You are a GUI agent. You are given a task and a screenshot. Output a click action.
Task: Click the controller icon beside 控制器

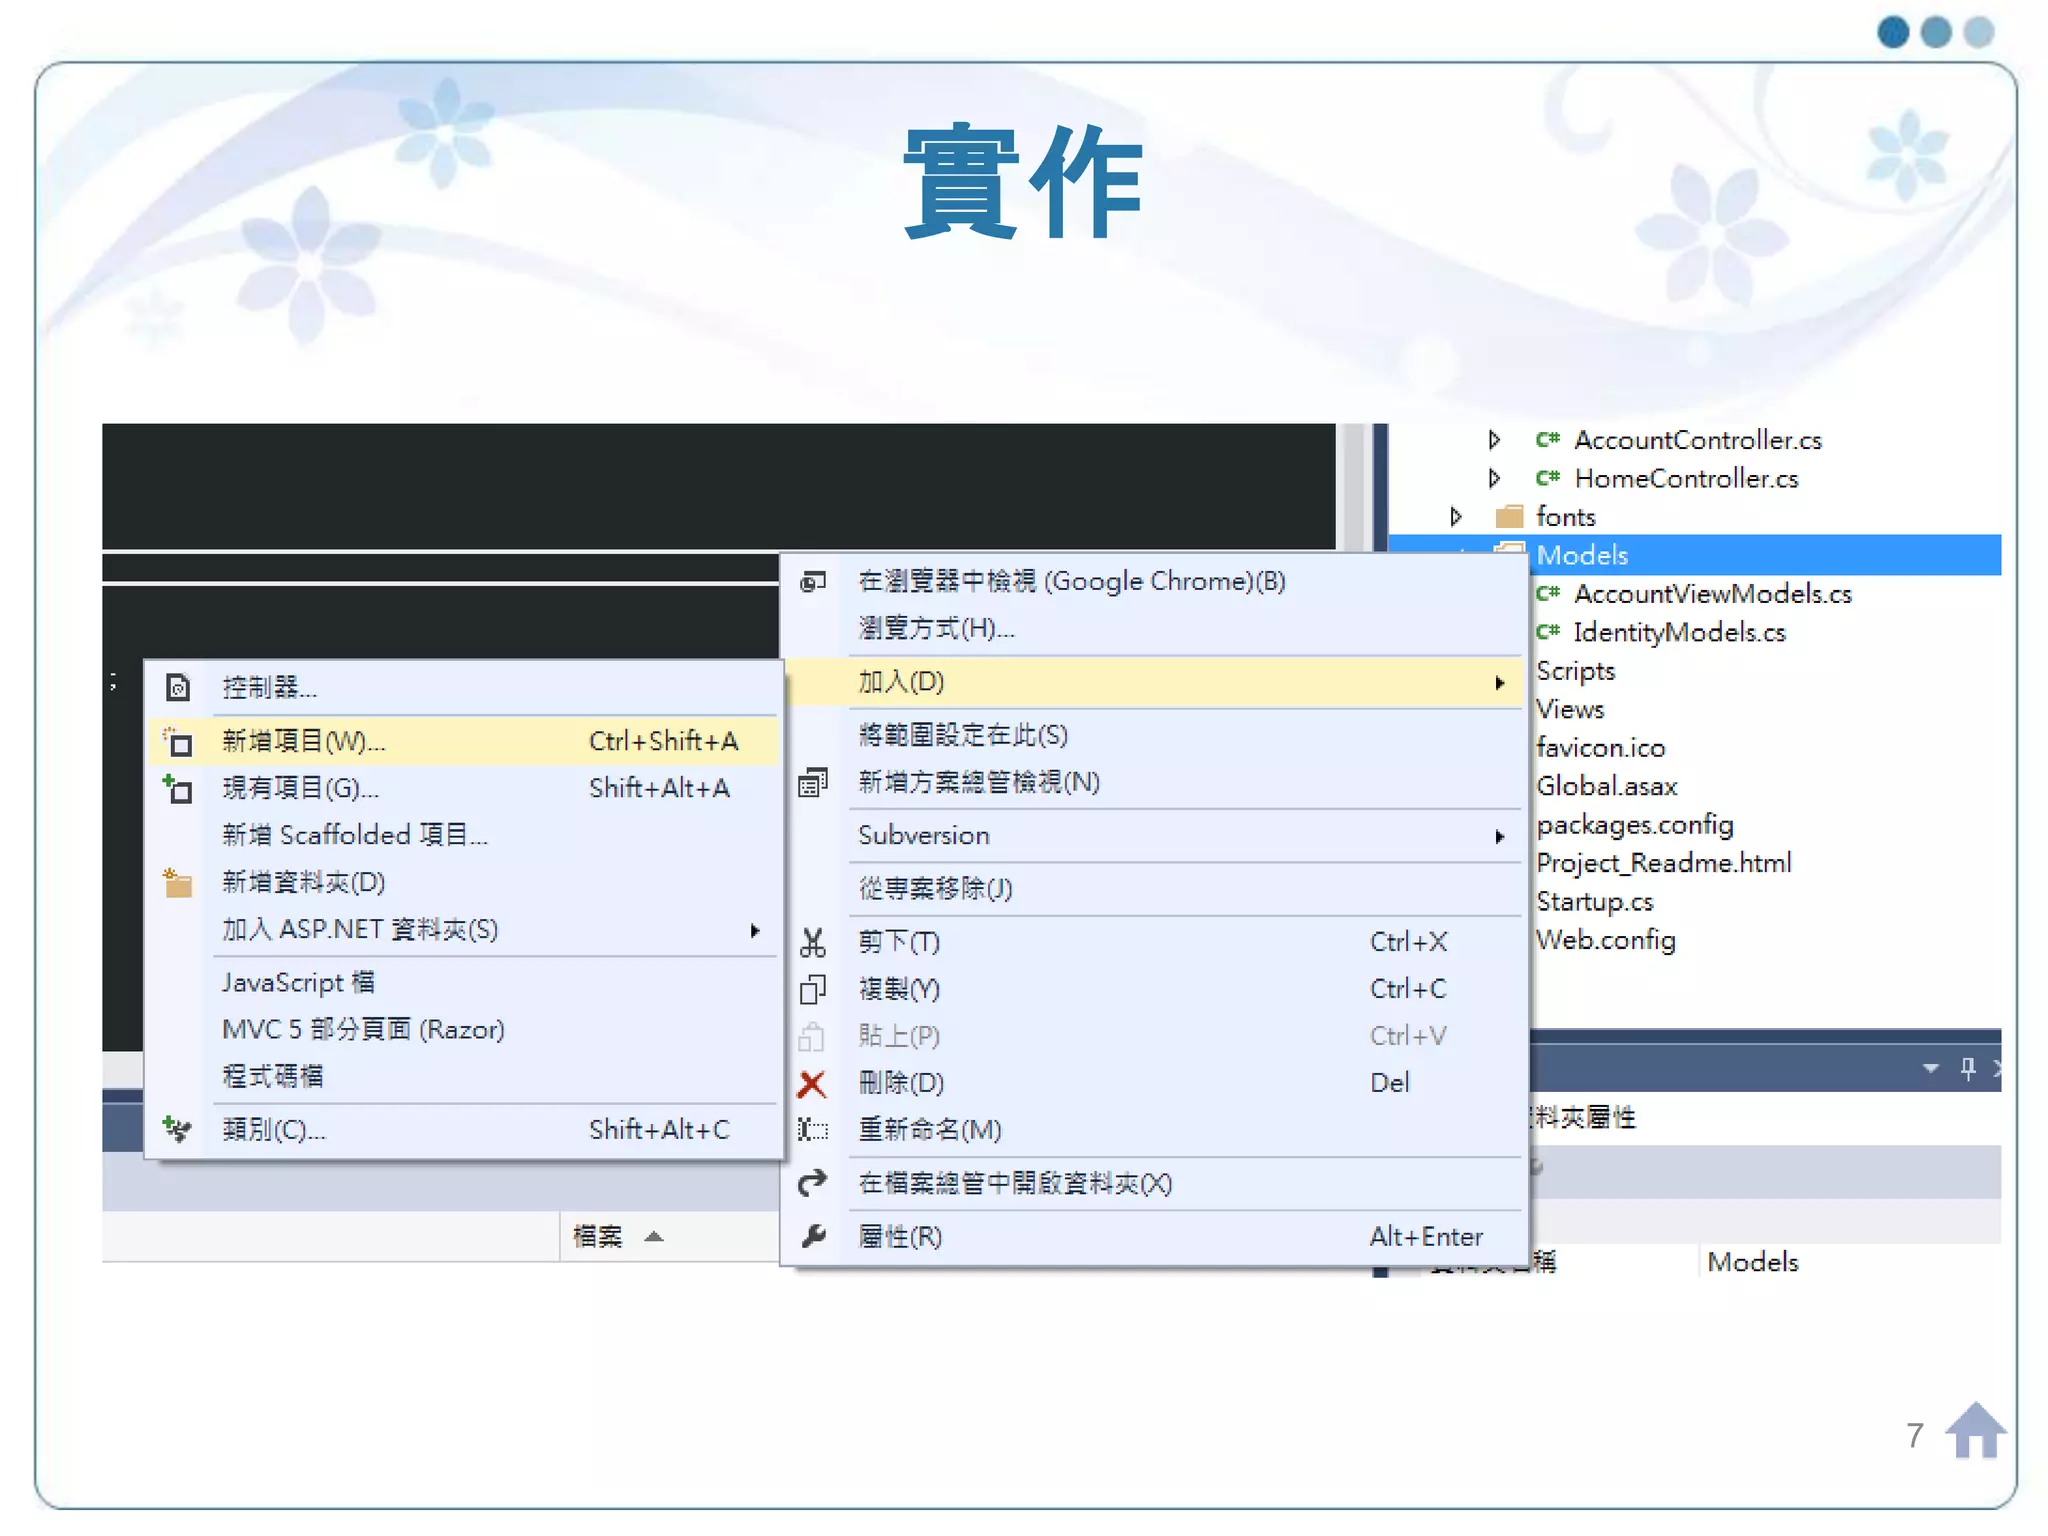(178, 688)
